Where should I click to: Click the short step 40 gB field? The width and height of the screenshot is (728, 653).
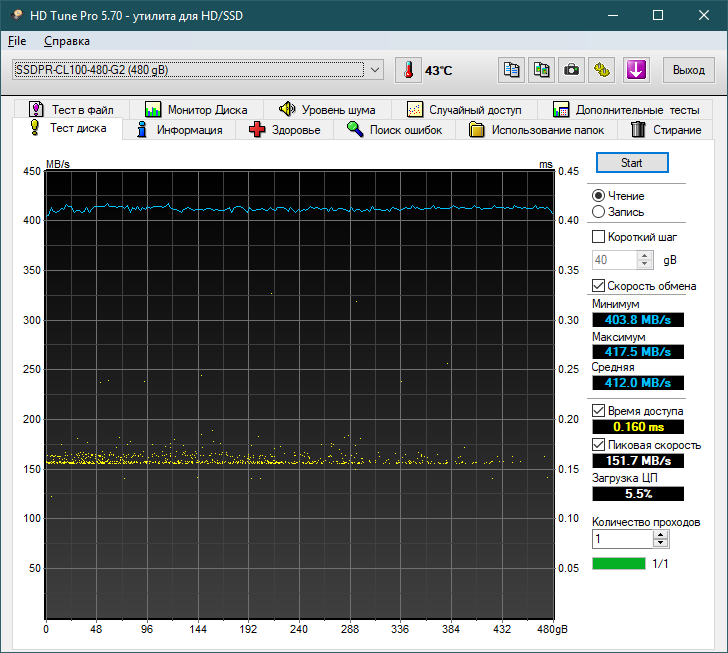tap(614, 260)
